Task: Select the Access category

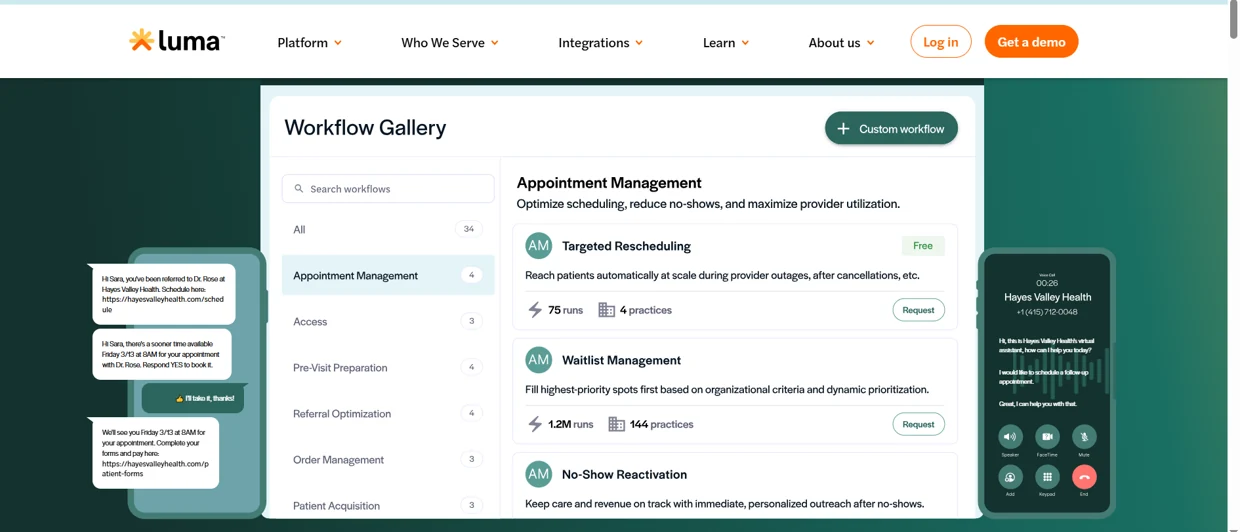Action: pyautogui.click(x=388, y=321)
